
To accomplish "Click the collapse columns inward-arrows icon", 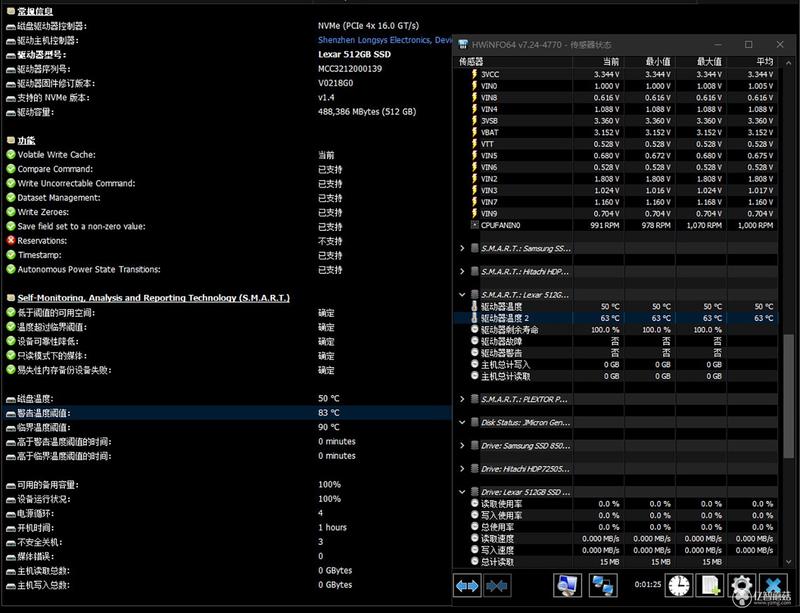I will coord(497,585).
